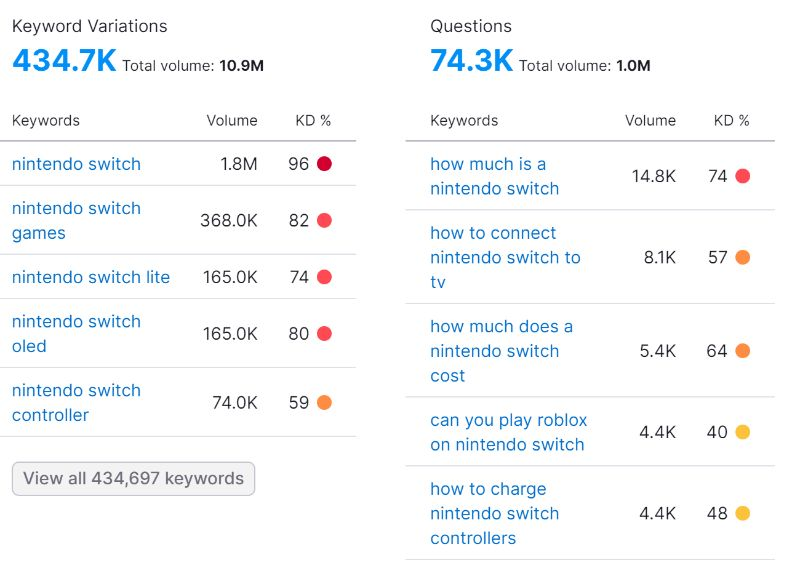
Task: Open 'how much is a nintendo switch' question
Action: click(x=494, y=176)
